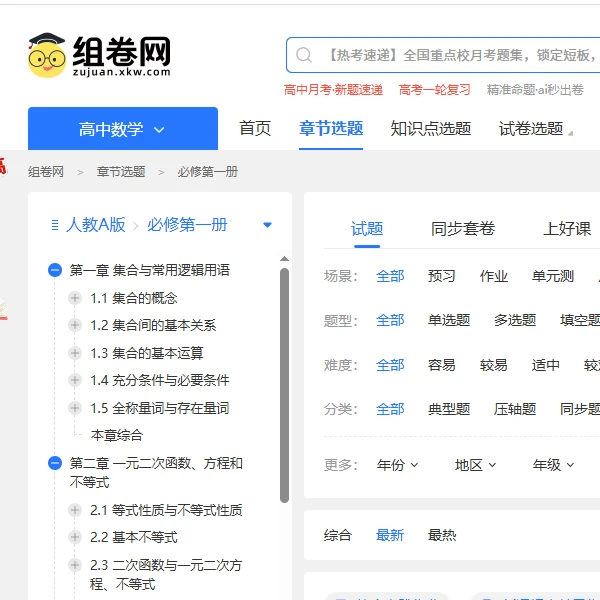The height and width of the screenshot is (600, 600).
Task: Click 章节选题 breadcrumb link
Action: coord(121,172)
